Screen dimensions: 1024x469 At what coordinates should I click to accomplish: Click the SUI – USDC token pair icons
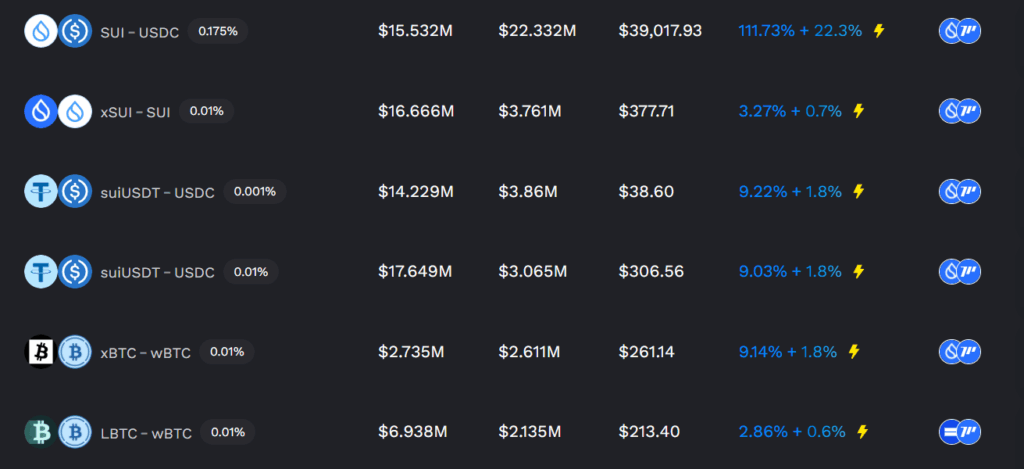(57, 31)
